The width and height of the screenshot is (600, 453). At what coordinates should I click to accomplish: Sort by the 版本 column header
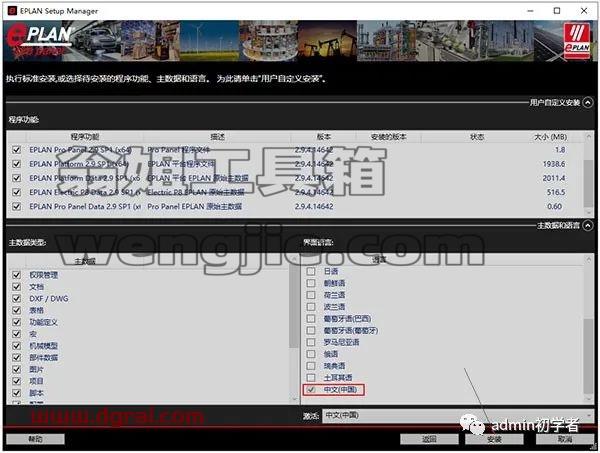323,137
